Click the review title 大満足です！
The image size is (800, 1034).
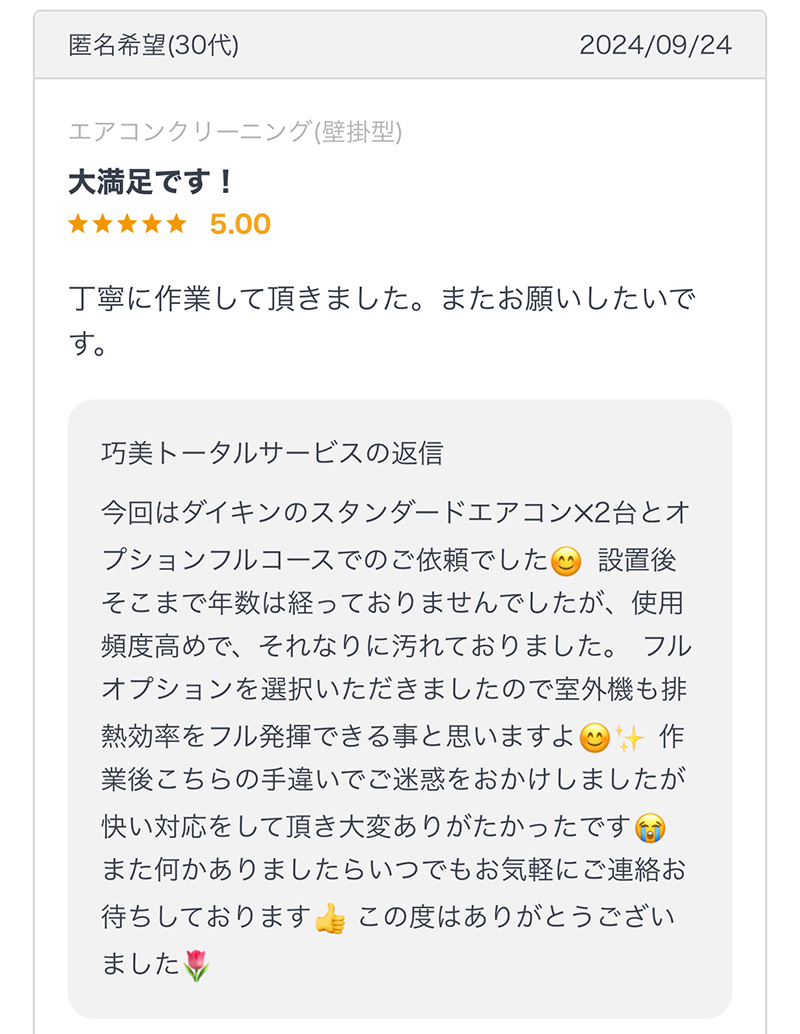tap(151, 182)
